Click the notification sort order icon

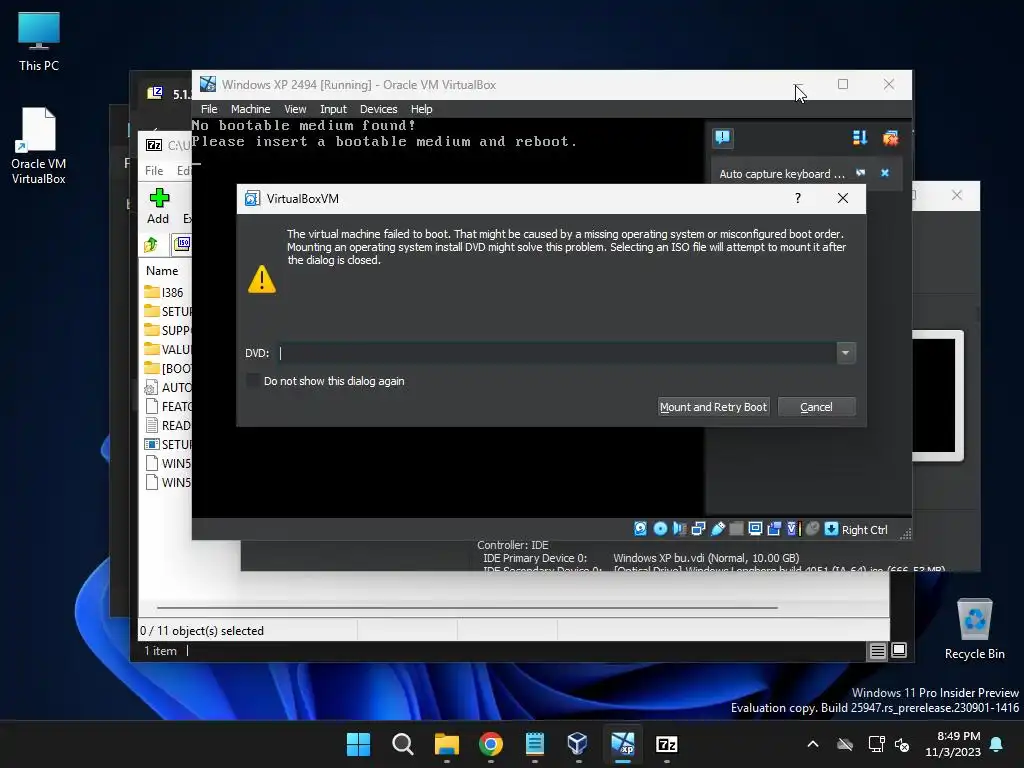[x=859, y=137]
